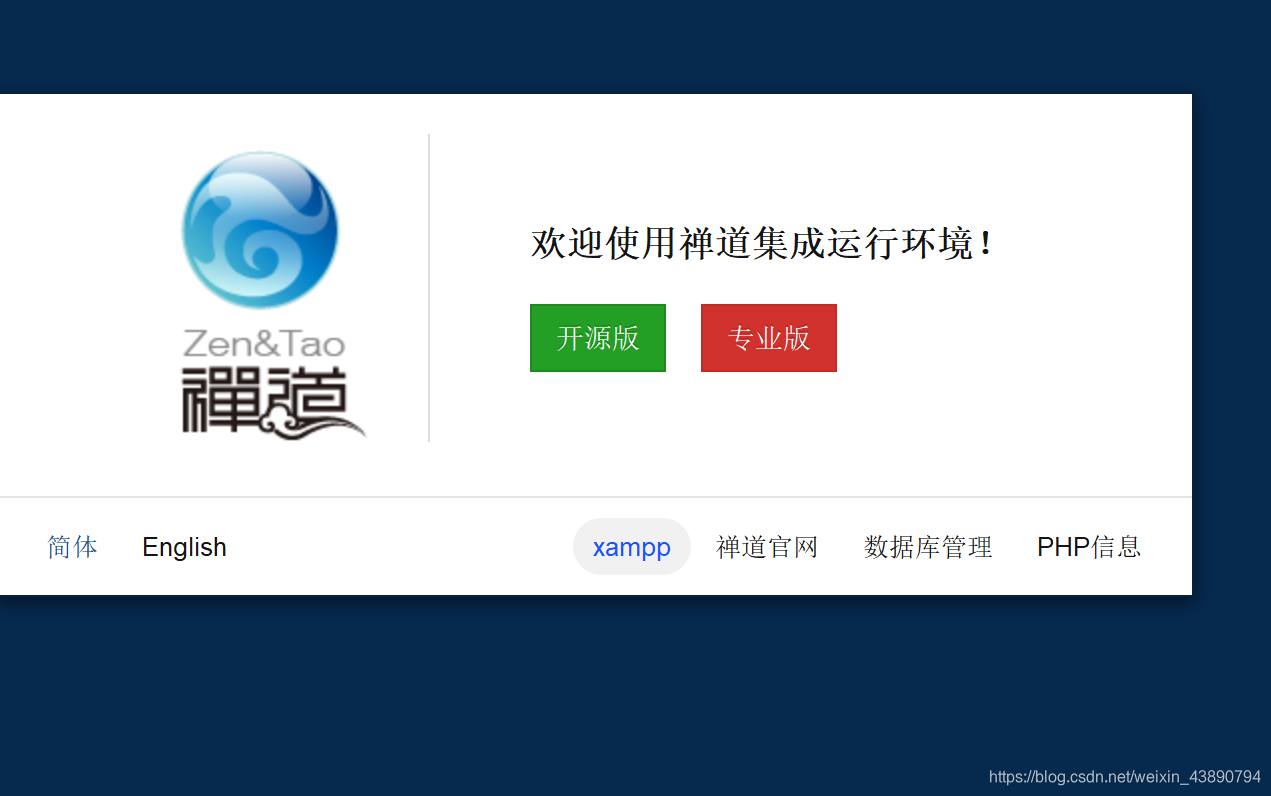Open the green 开源版 button

(598, 338)
